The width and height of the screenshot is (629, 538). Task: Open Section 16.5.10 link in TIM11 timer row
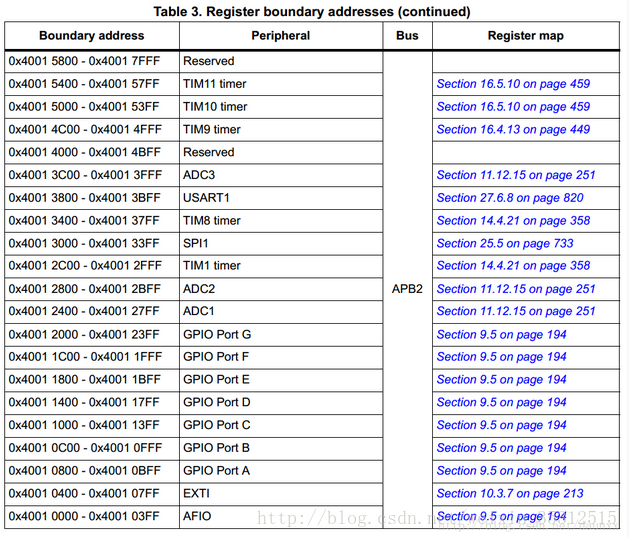[513, 84]
